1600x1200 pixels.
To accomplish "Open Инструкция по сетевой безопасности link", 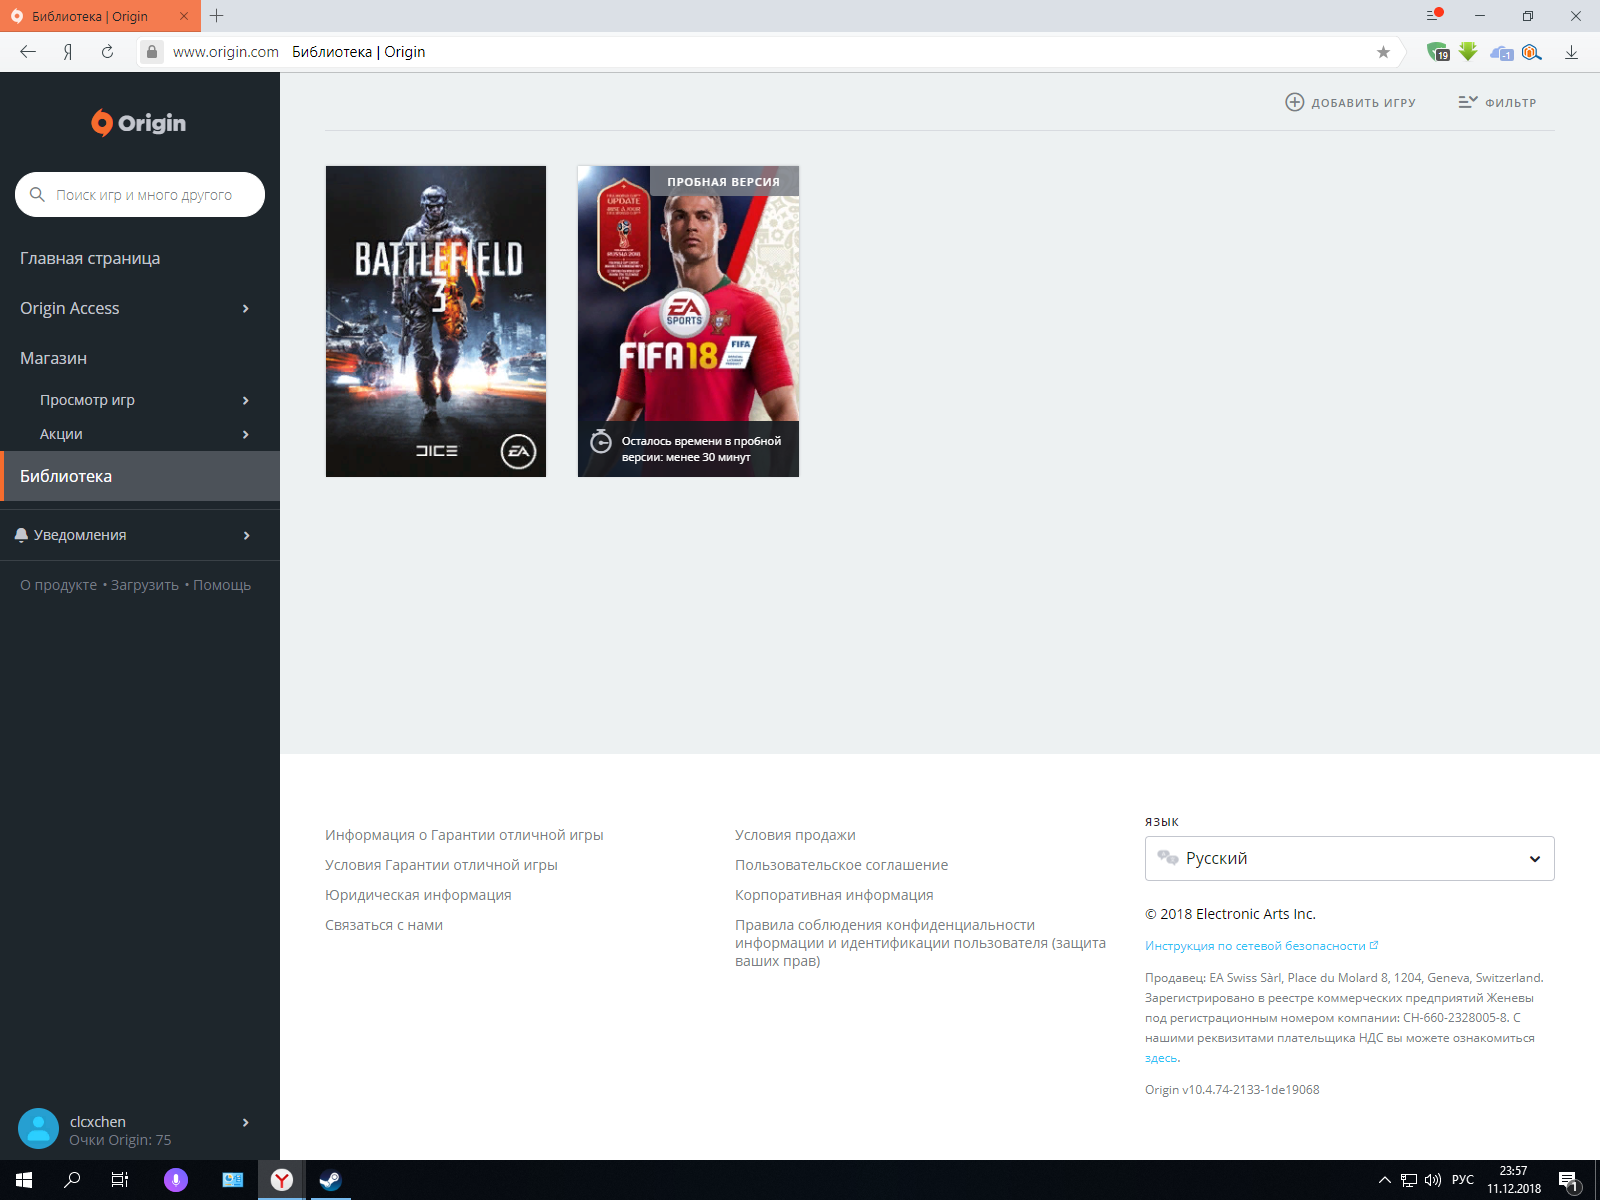I will 1261,945.
